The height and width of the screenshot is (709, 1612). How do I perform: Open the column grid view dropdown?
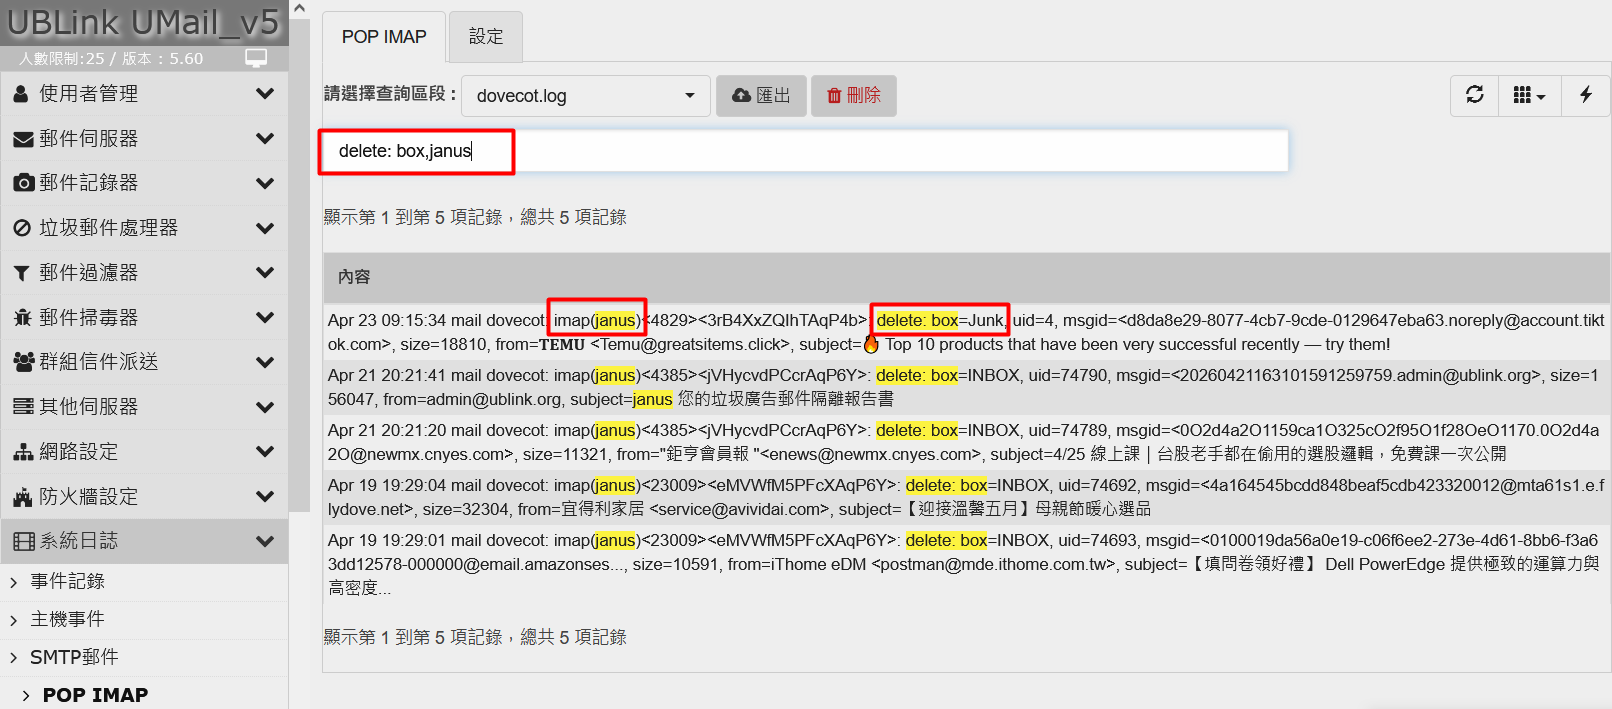pyautogui.click(x=1529, y=95)
